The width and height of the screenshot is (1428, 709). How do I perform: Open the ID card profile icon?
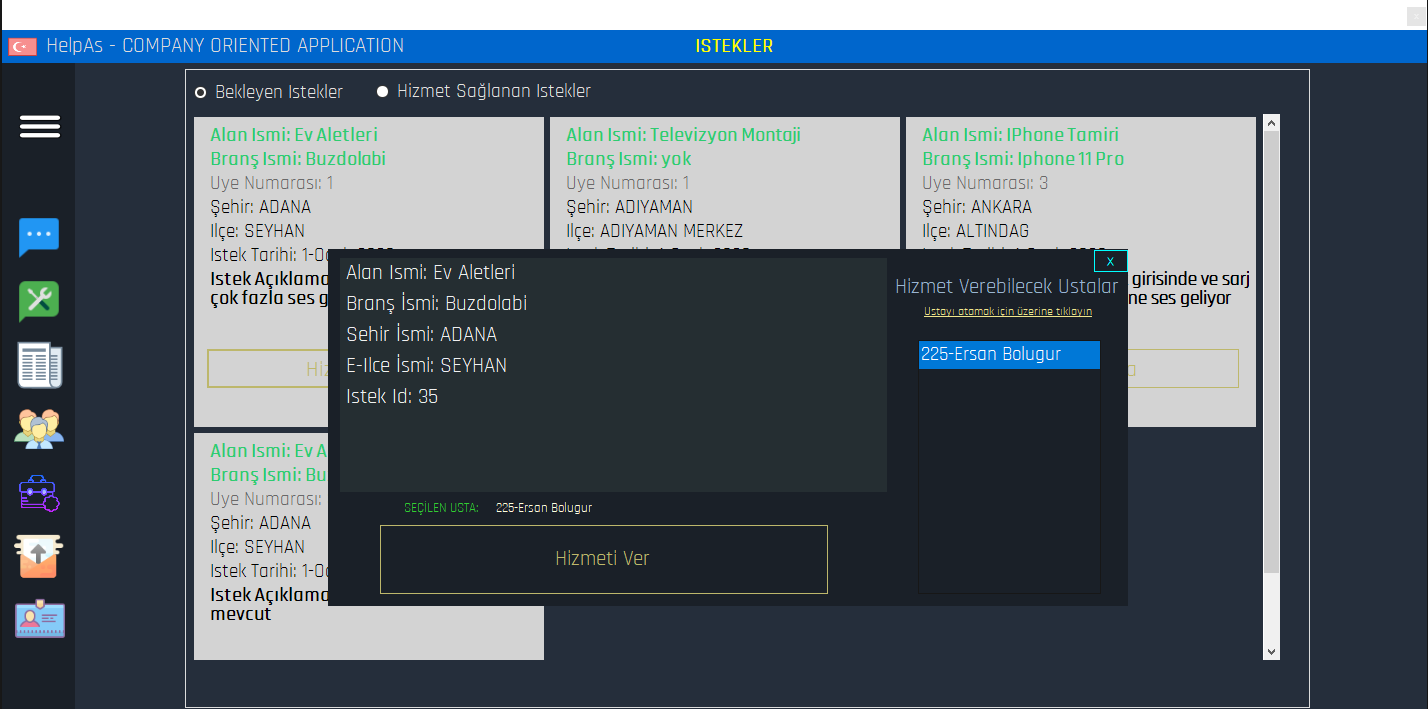pyautogui.click(x=39, y=619)
